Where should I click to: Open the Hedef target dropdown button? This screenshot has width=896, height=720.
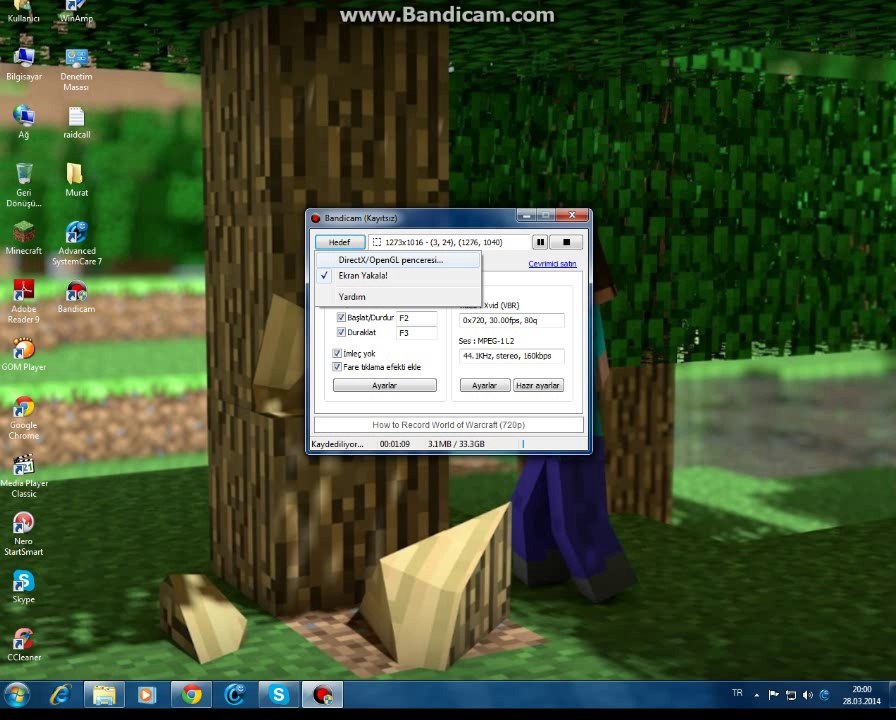[340, 242]
